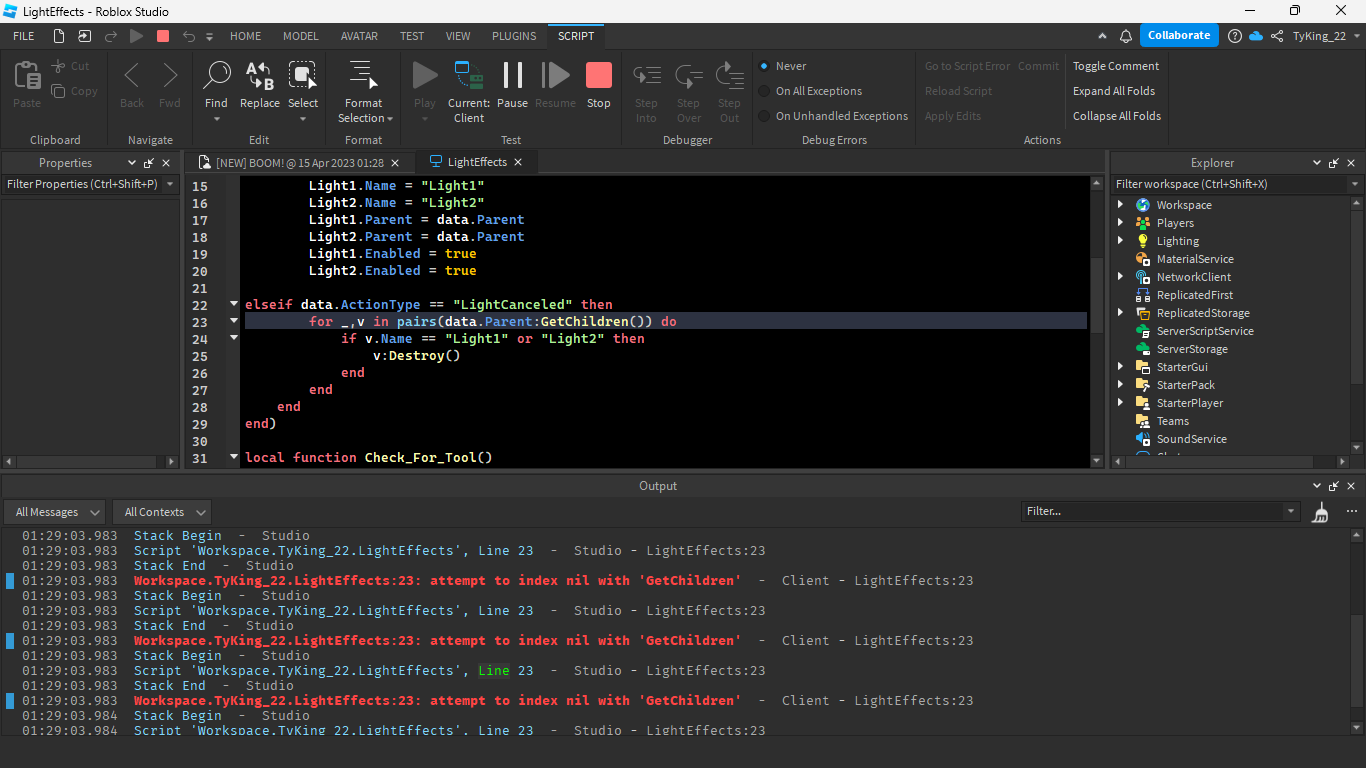
Task: Choose On Unhandled Exceptions option
Action: click(x=765, y=116)
